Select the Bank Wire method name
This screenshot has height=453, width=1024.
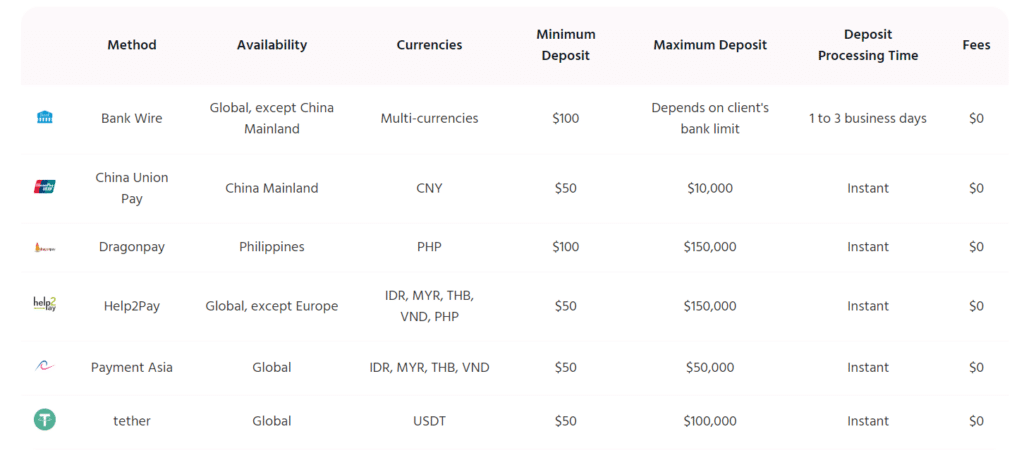[x=132, y=119]
